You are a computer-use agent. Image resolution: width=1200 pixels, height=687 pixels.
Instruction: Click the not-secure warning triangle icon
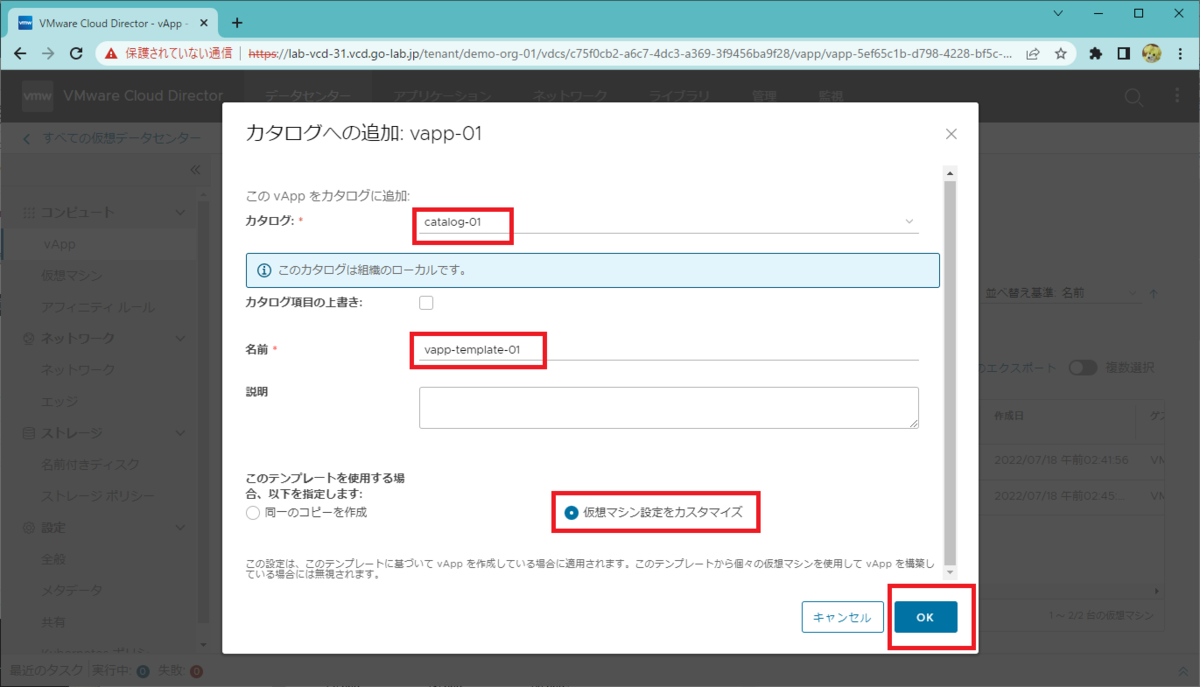tap(111, 53)
